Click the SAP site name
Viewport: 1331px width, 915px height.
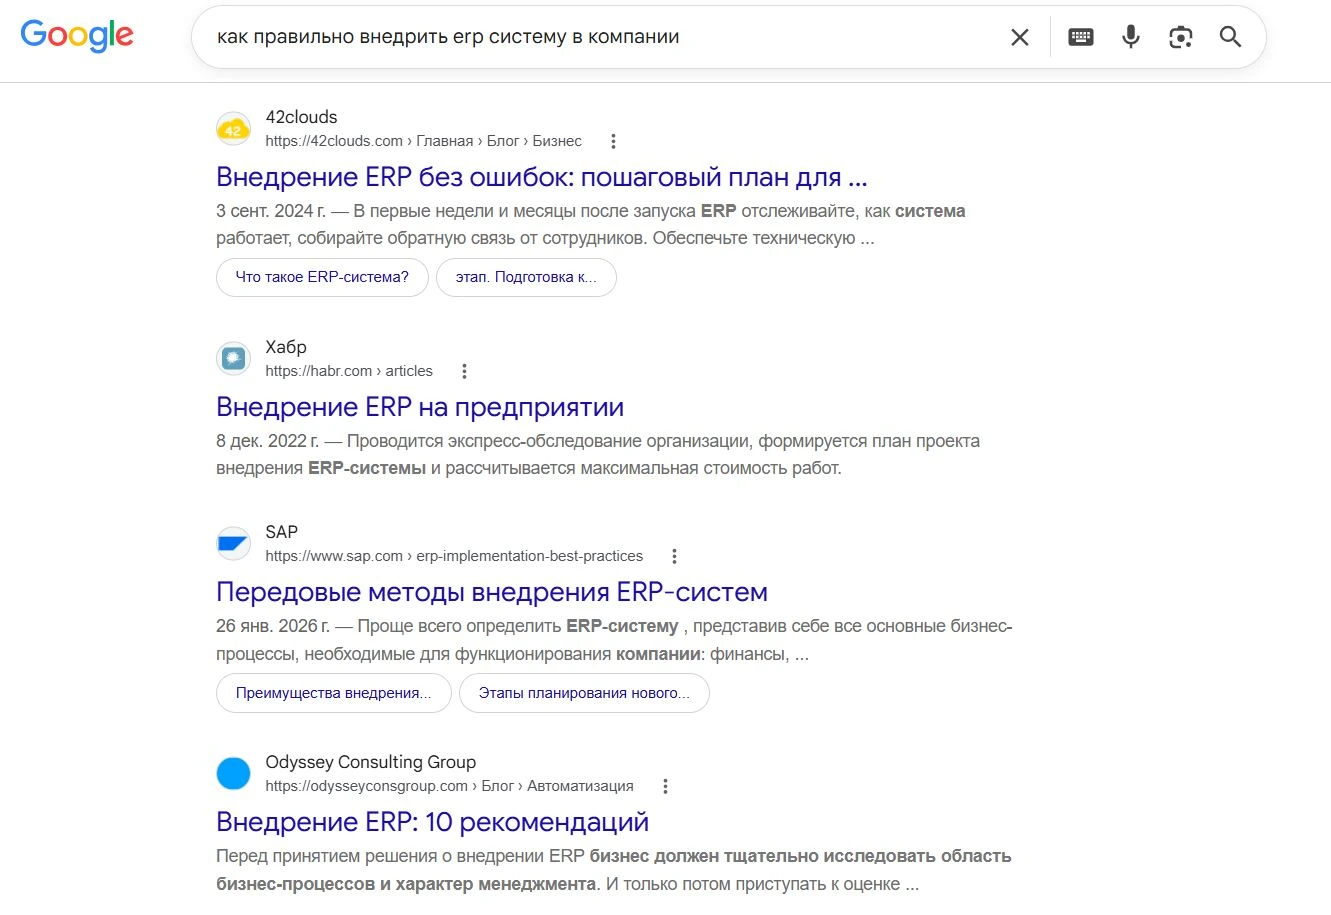click(281, 532)
